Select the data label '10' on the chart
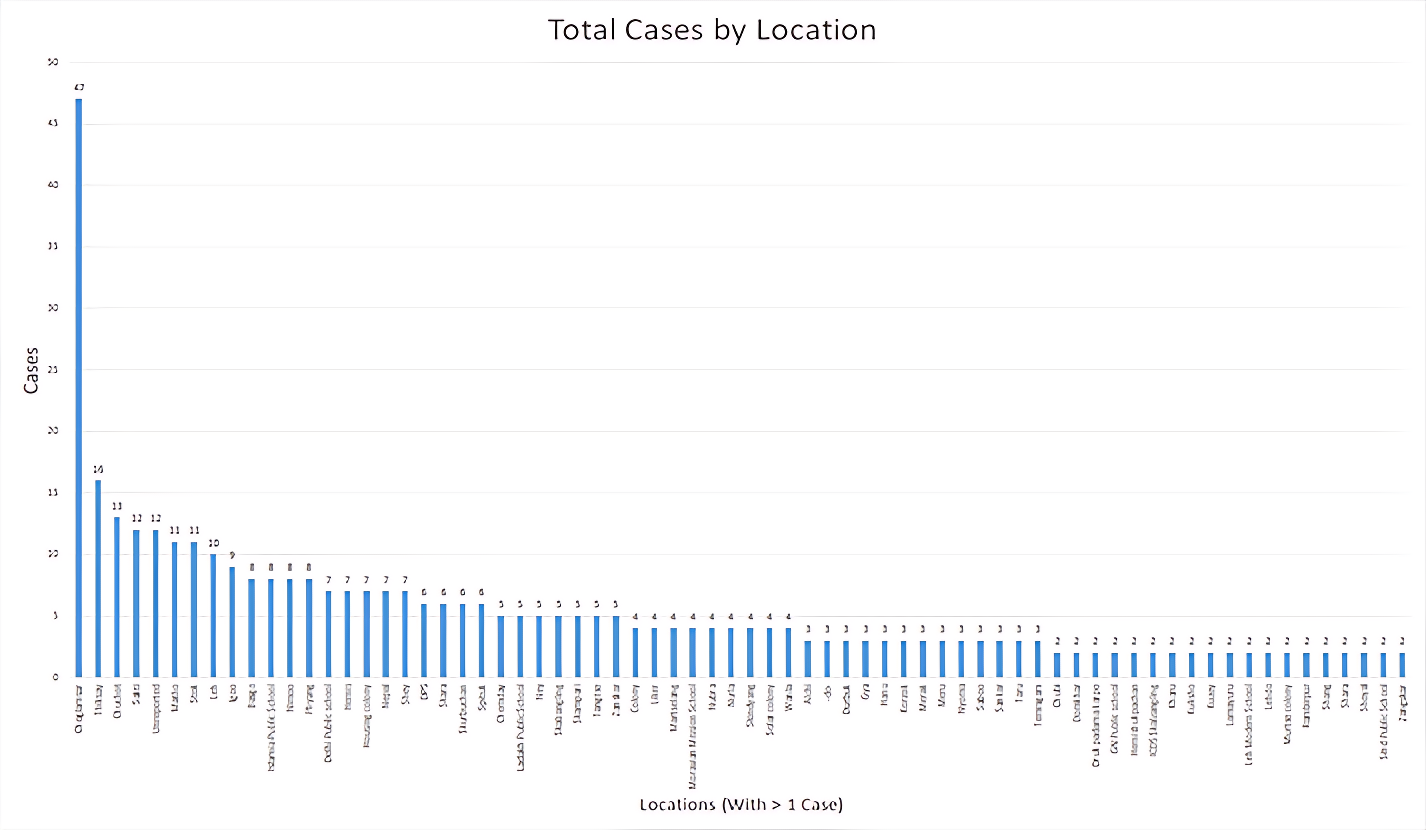 (213, 543)
